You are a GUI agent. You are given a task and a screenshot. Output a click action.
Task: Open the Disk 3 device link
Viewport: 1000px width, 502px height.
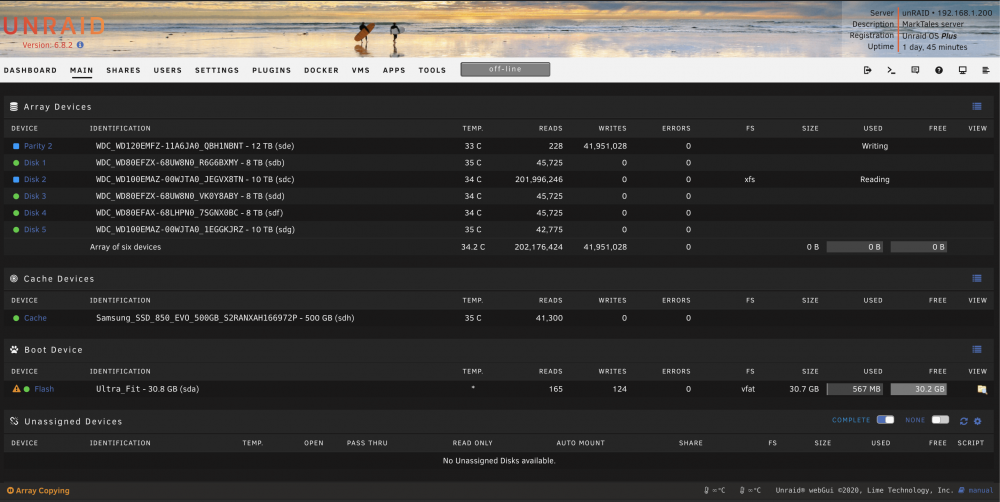pos(34,196)
